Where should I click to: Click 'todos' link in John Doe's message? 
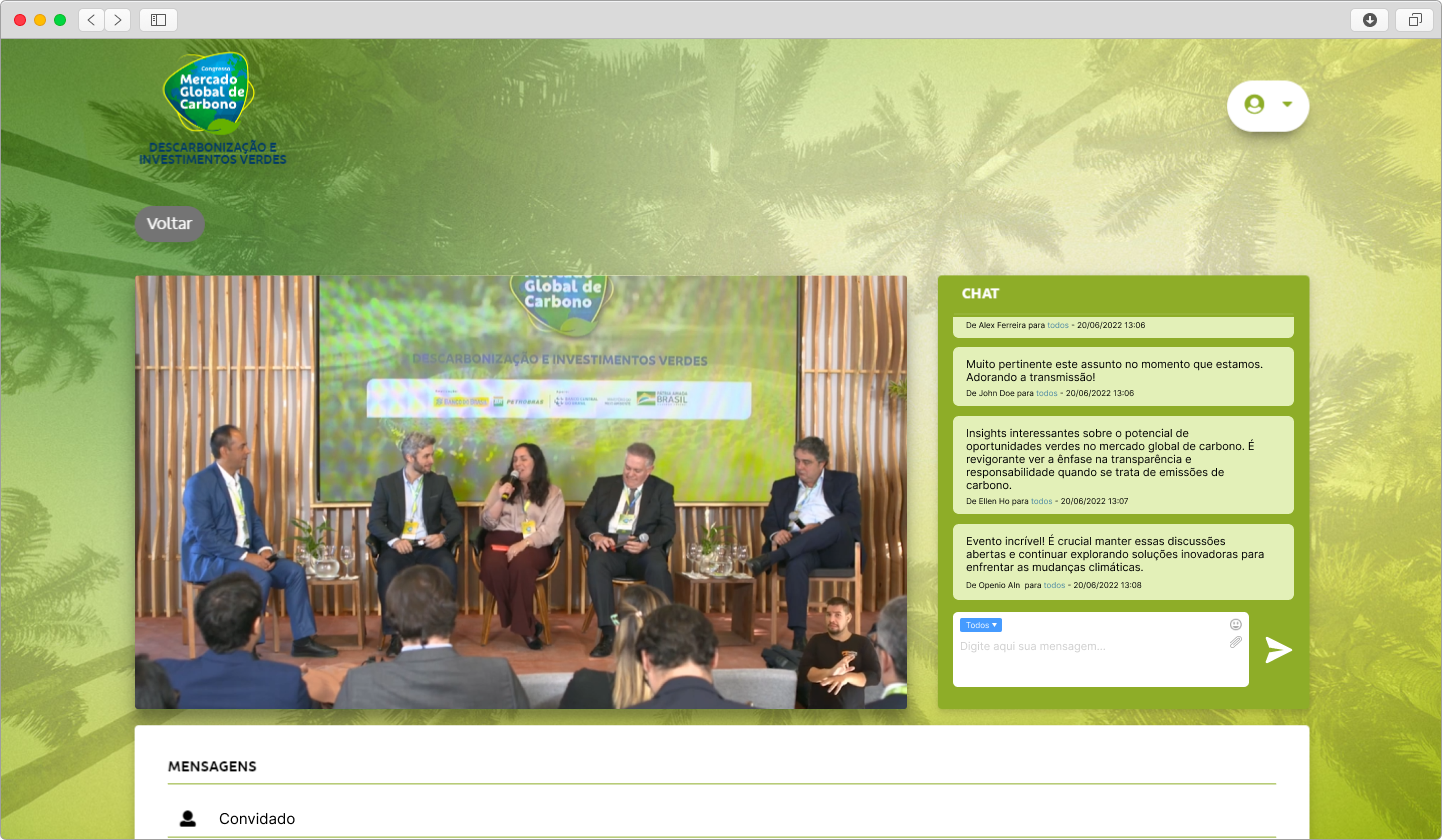[1046, 393]
